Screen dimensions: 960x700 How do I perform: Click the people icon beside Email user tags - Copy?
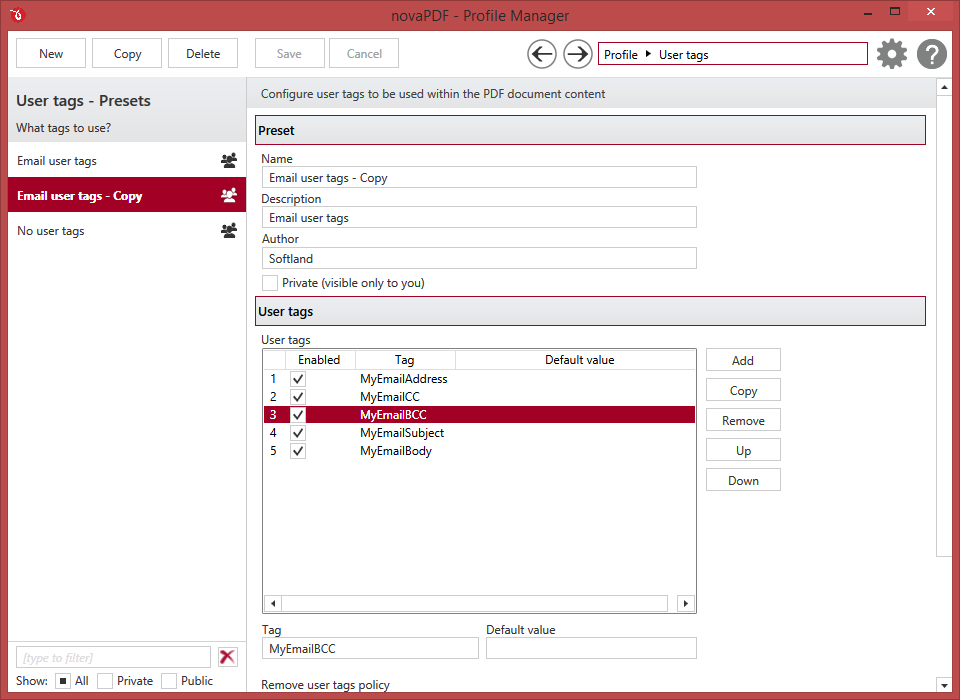click(x=229, y=195)
